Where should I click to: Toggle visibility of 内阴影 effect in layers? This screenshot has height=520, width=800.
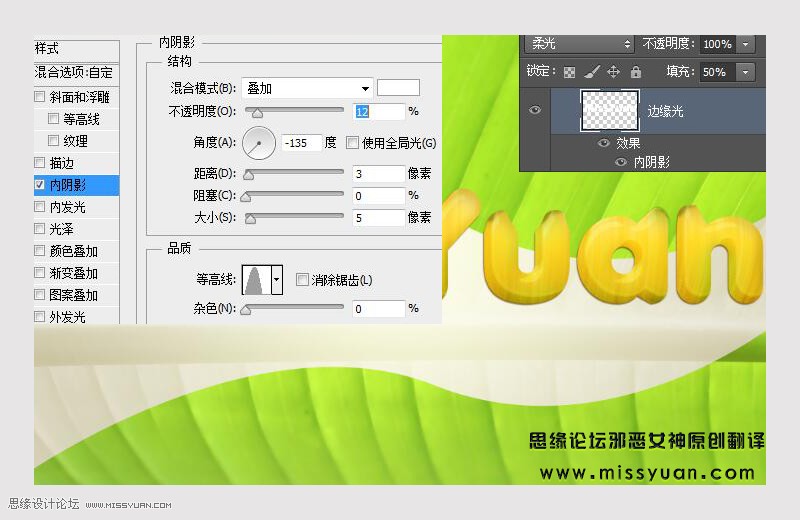click(x=621, y=162)
